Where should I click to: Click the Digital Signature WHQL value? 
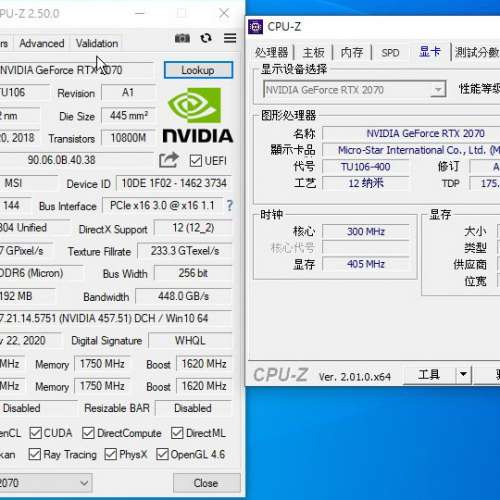(190, 341)
